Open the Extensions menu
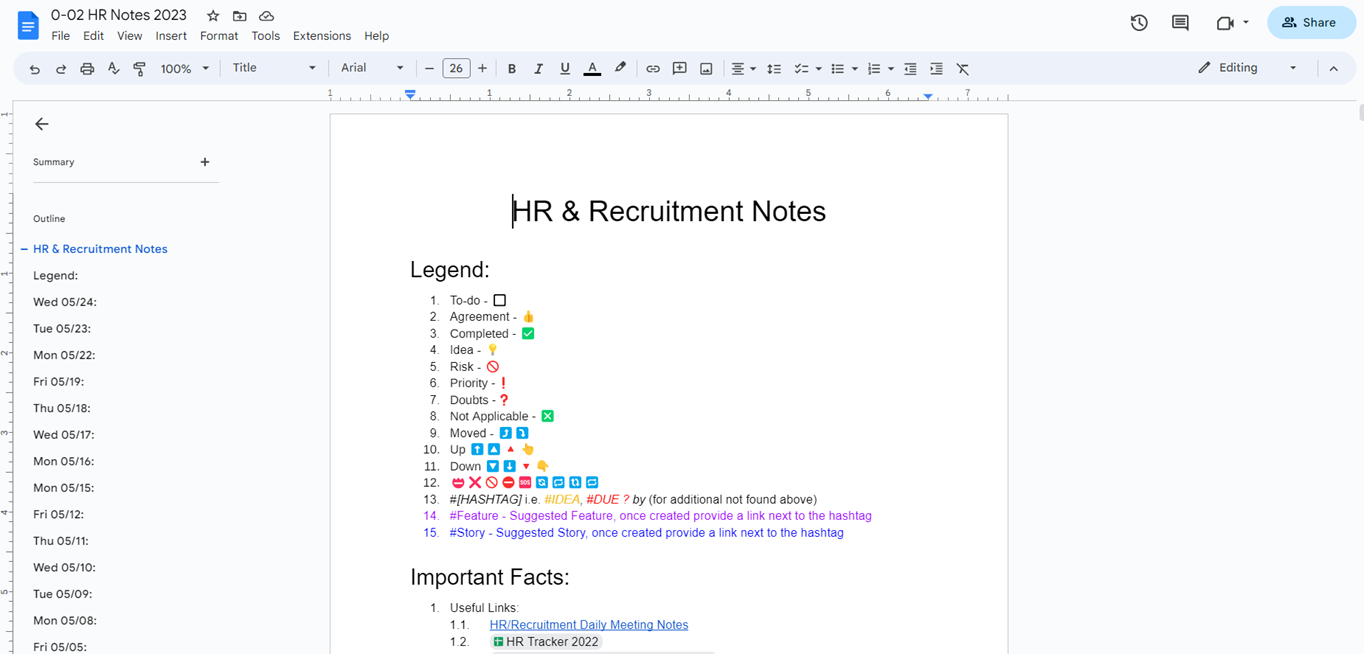 pos(322,36)
